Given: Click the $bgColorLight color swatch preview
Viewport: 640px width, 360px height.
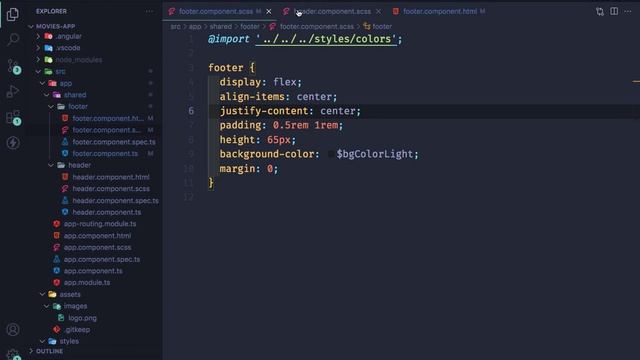Looking at the screenshot, I should [331, 154].
